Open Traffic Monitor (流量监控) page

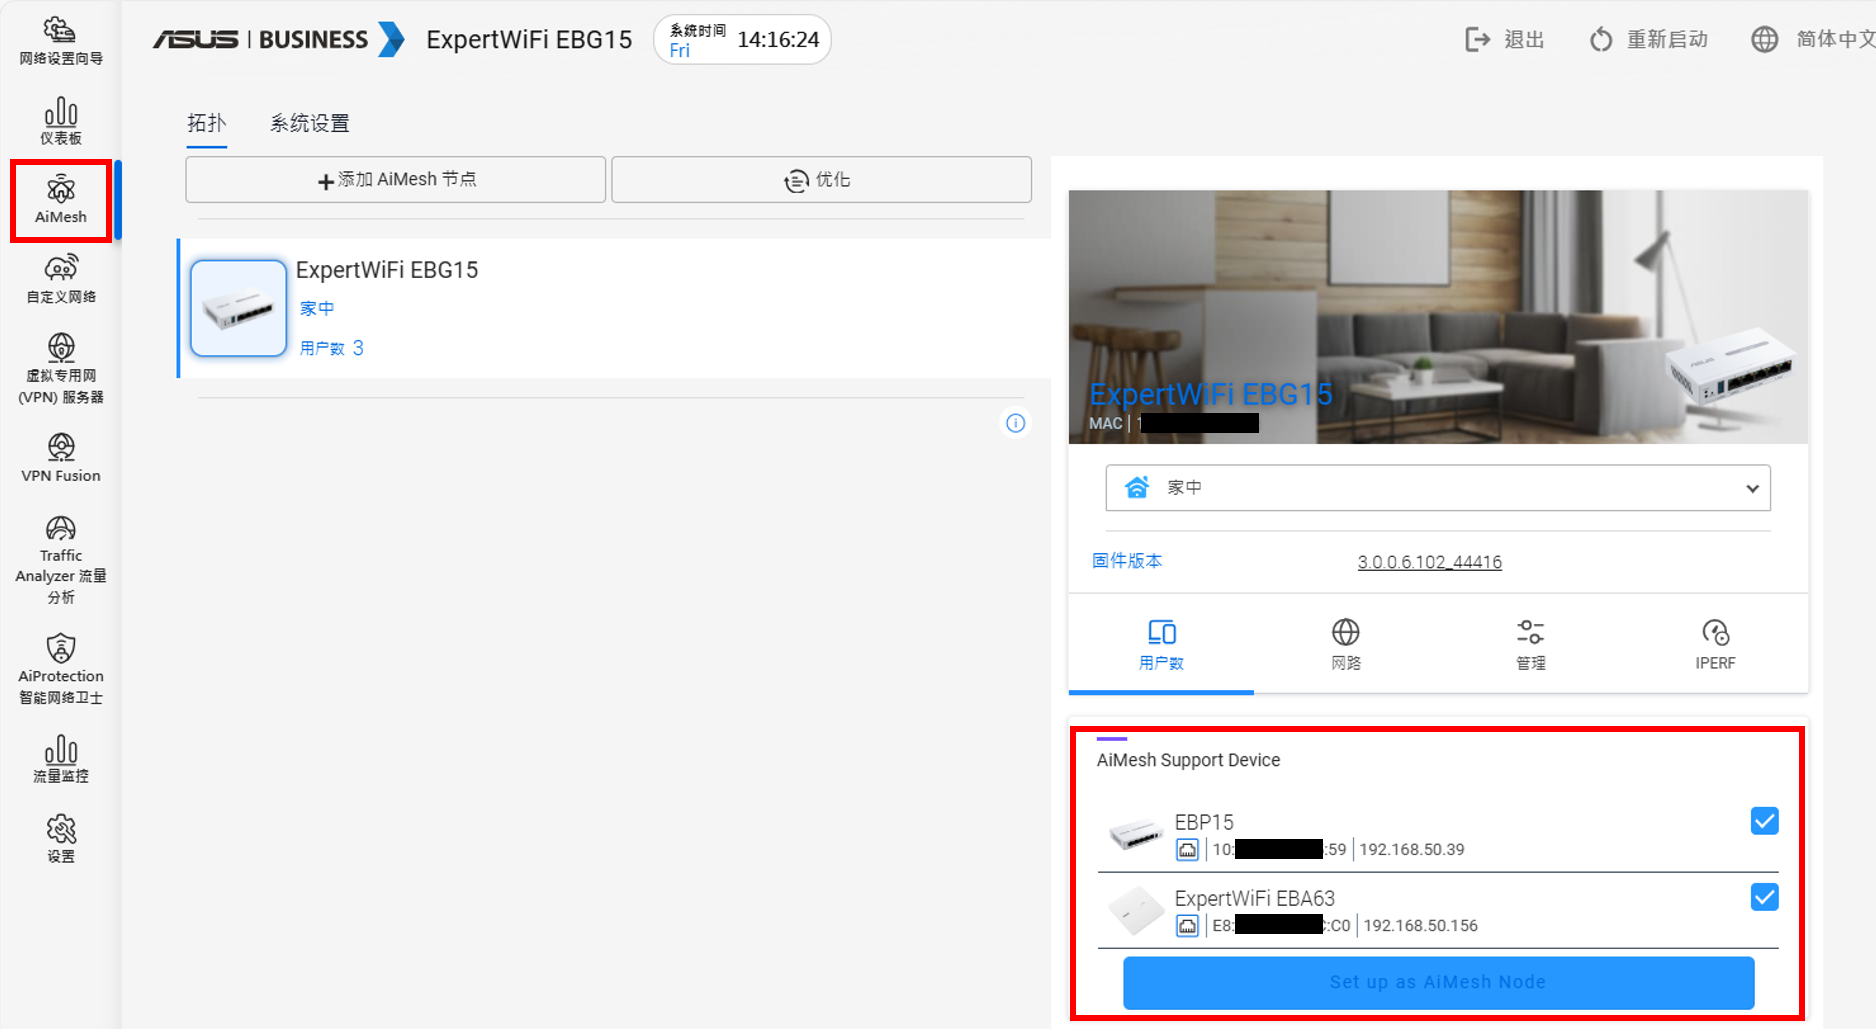point(60,759)
